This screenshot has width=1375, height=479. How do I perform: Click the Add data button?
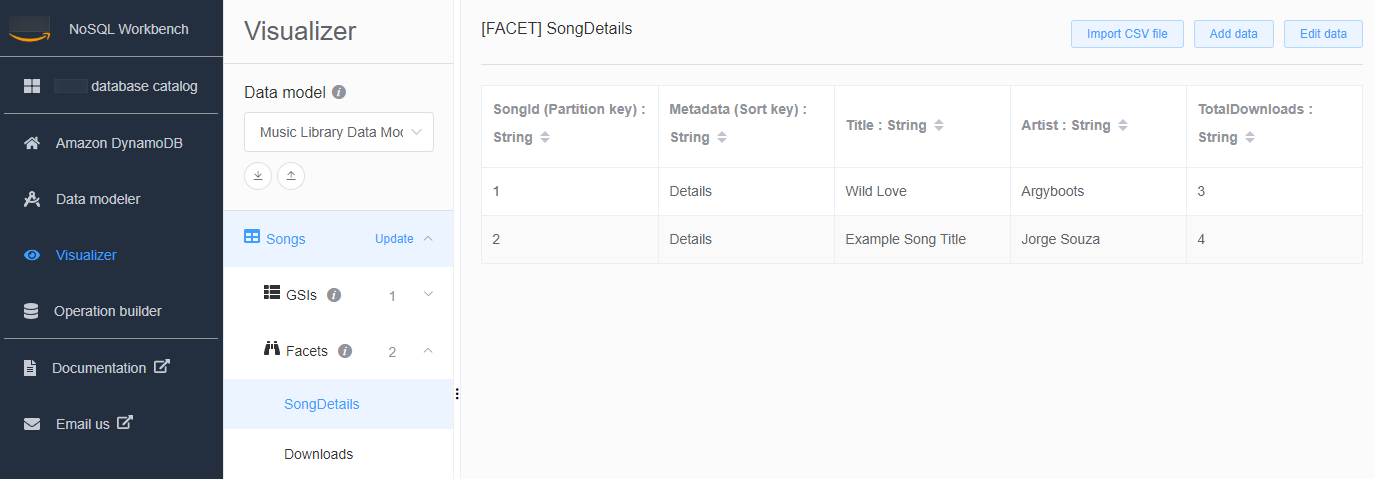pyautogui.click(x=1233, y=34)
